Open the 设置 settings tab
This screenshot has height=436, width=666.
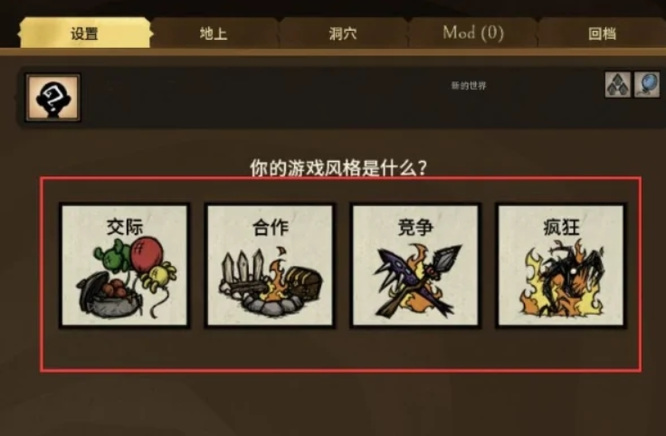pyautogui.click(x=85, y=33)
